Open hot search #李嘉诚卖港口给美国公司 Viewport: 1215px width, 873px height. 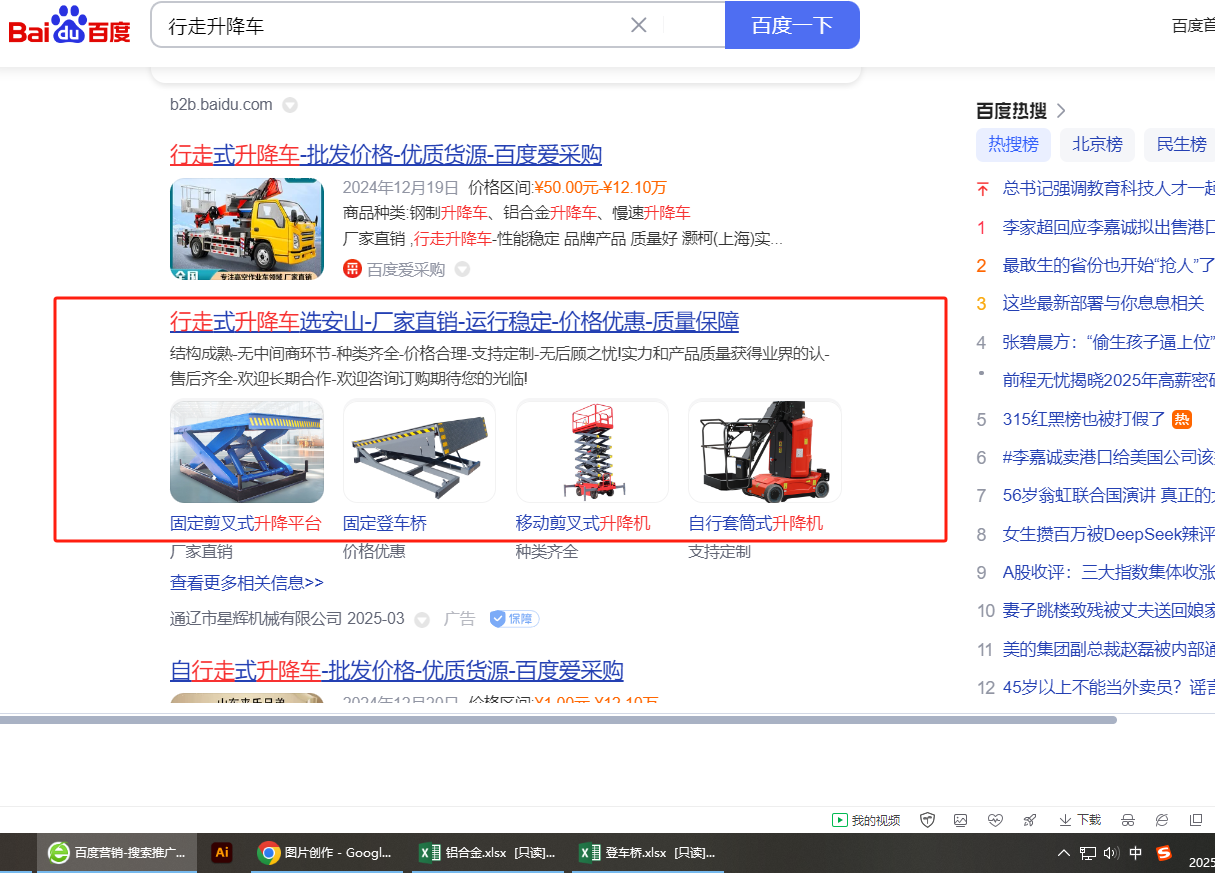(x=1109, y=457)
